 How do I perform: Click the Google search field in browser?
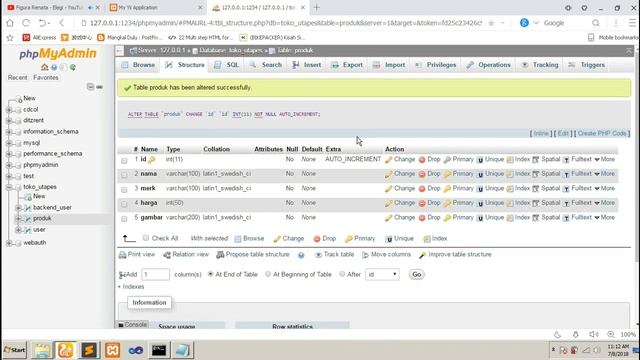[x=566, y=23]
